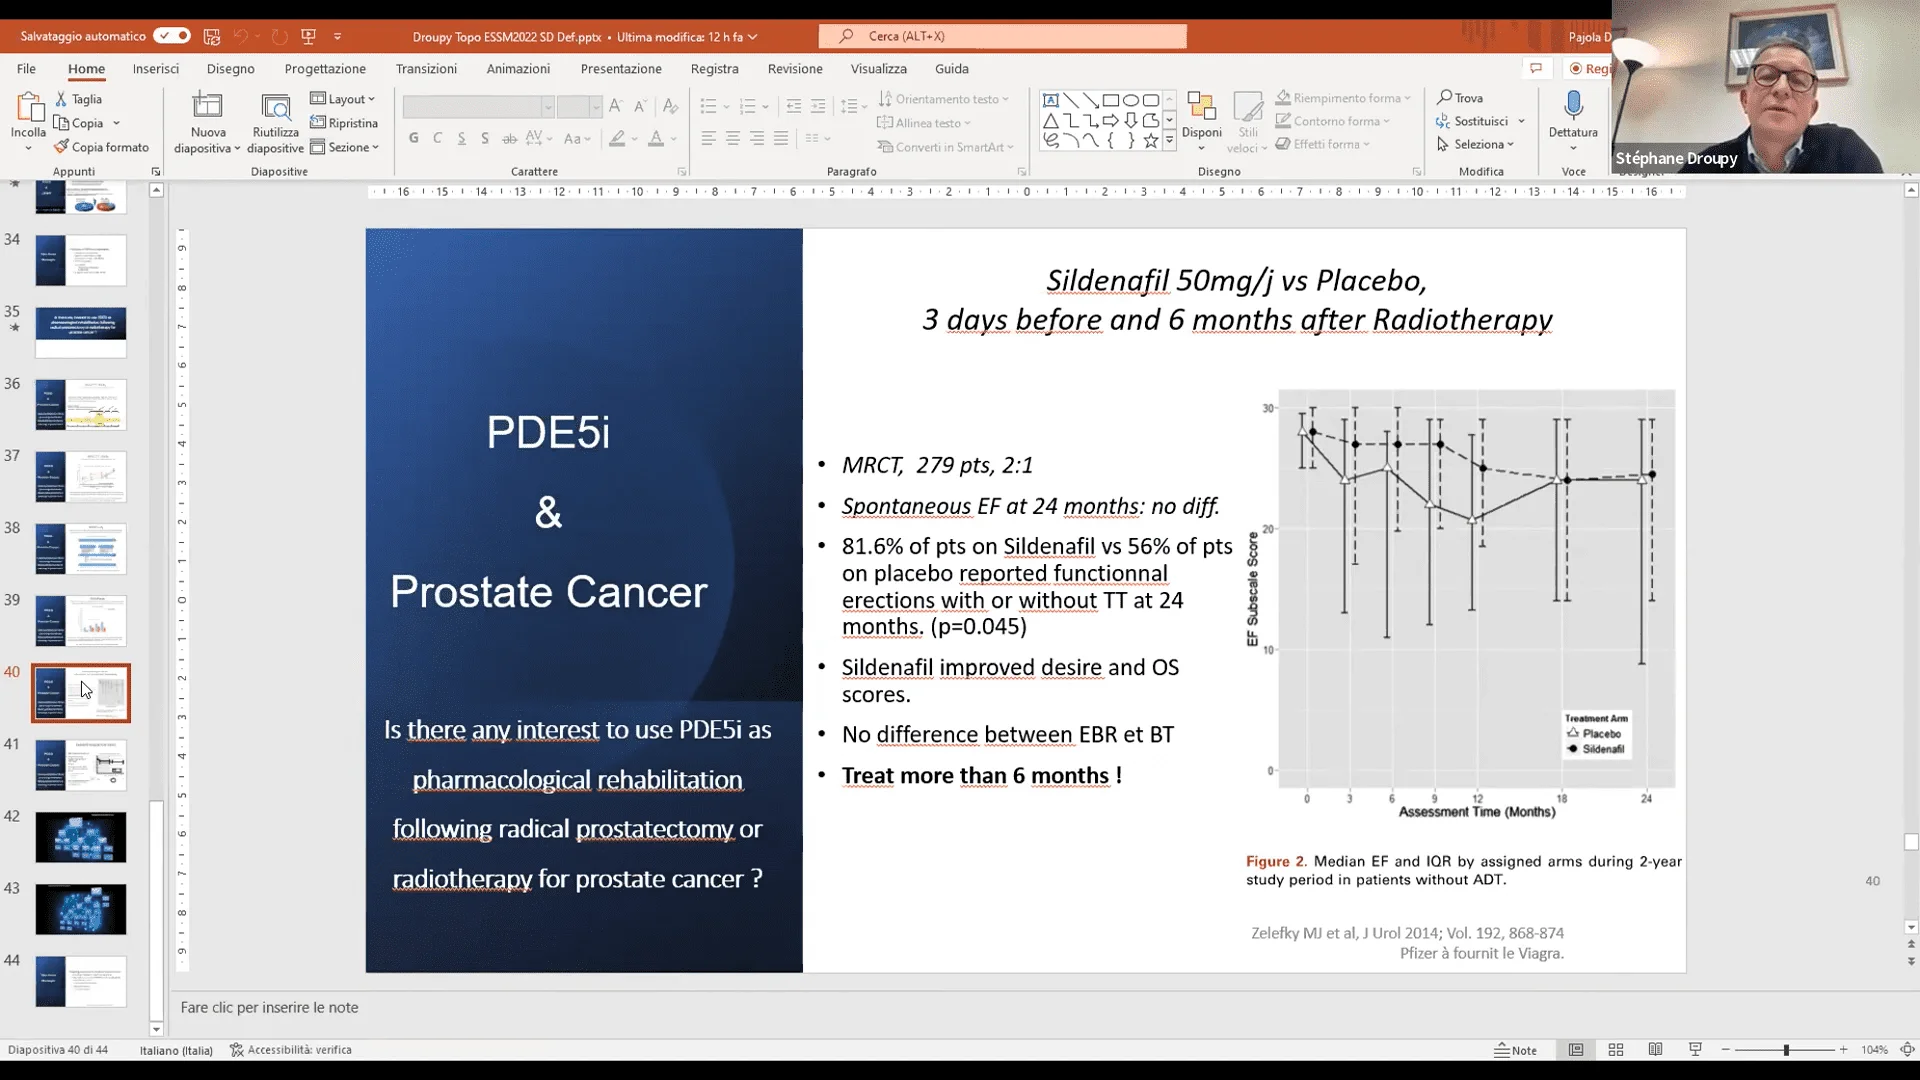This screenshot has width=1920, height=1080.
Task: Click the Taglia cut button
Action: coord(79,99)
